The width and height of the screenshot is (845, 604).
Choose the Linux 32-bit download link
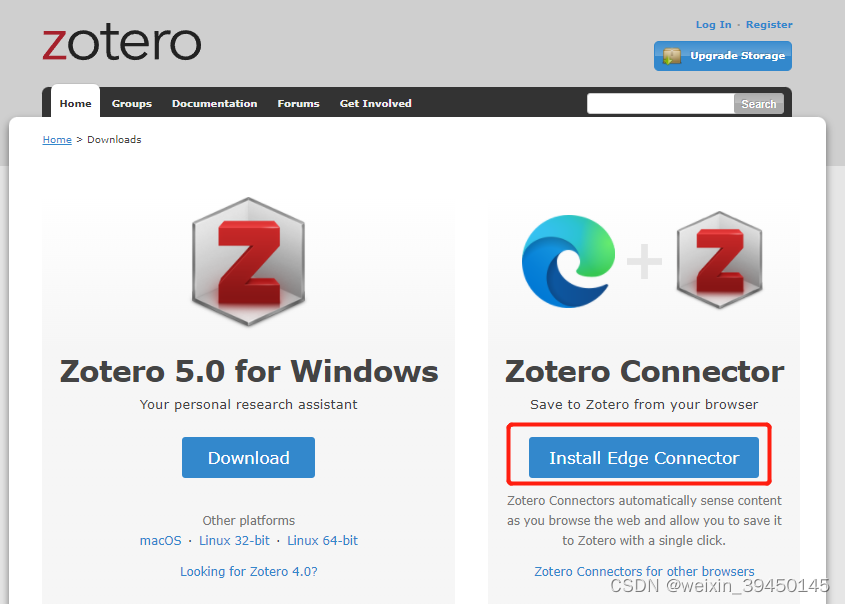click(234, 540)
